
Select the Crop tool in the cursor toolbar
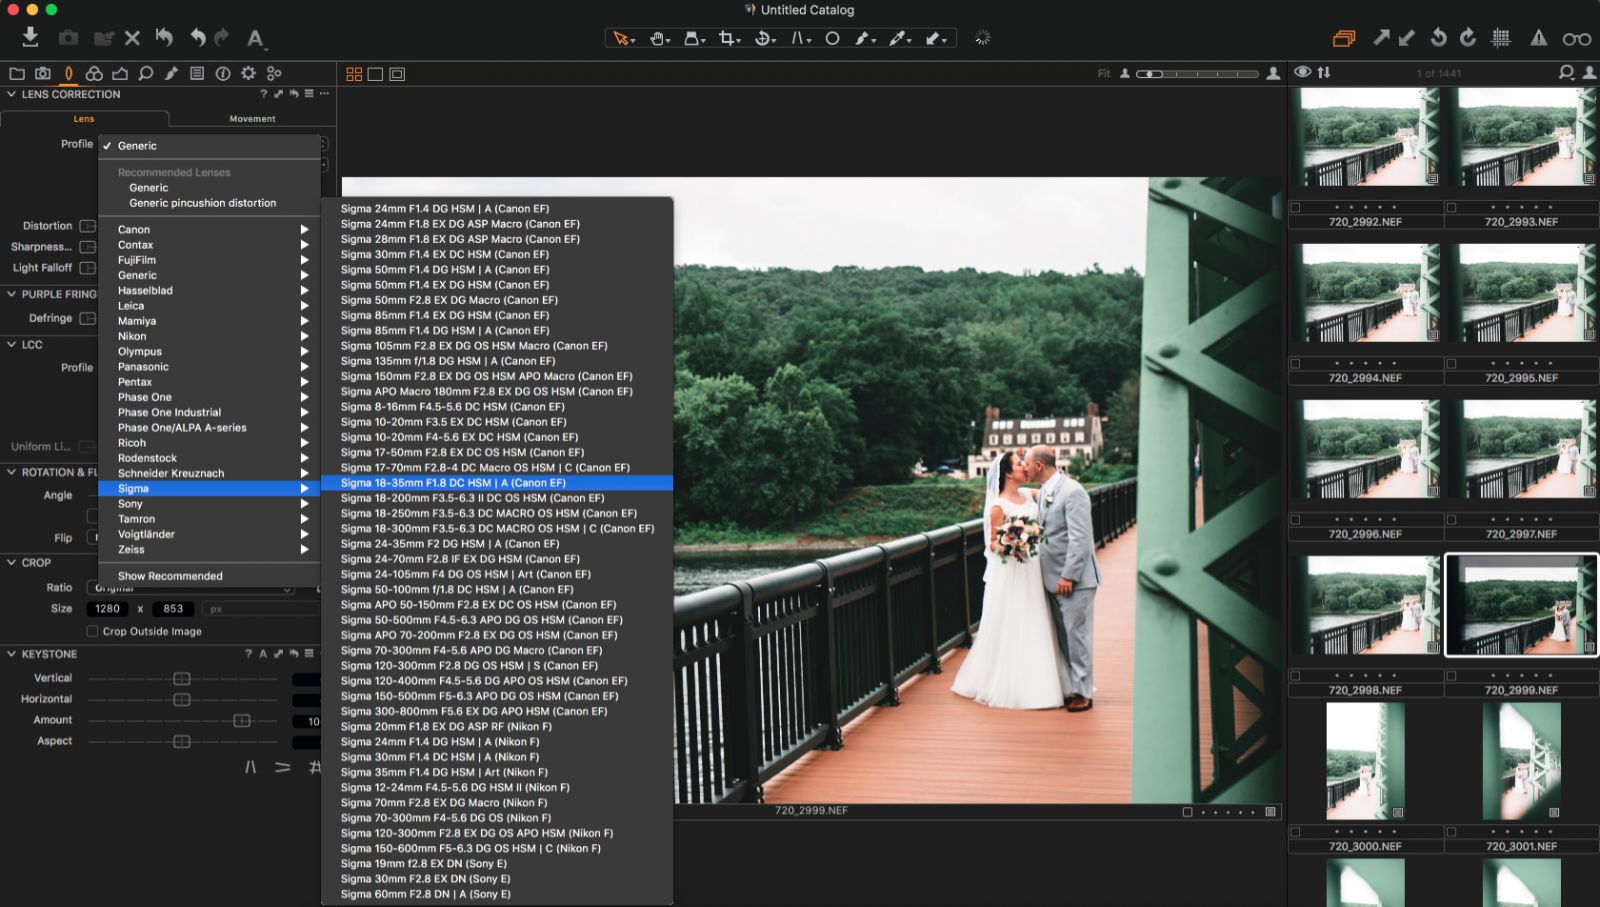(x=726, y=38)
